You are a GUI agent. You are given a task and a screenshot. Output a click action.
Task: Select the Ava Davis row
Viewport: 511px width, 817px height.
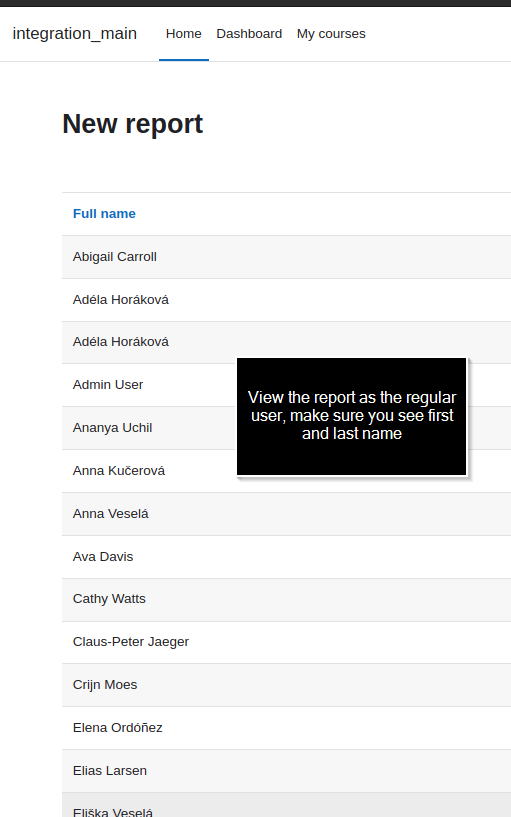[x=286, y=557]
